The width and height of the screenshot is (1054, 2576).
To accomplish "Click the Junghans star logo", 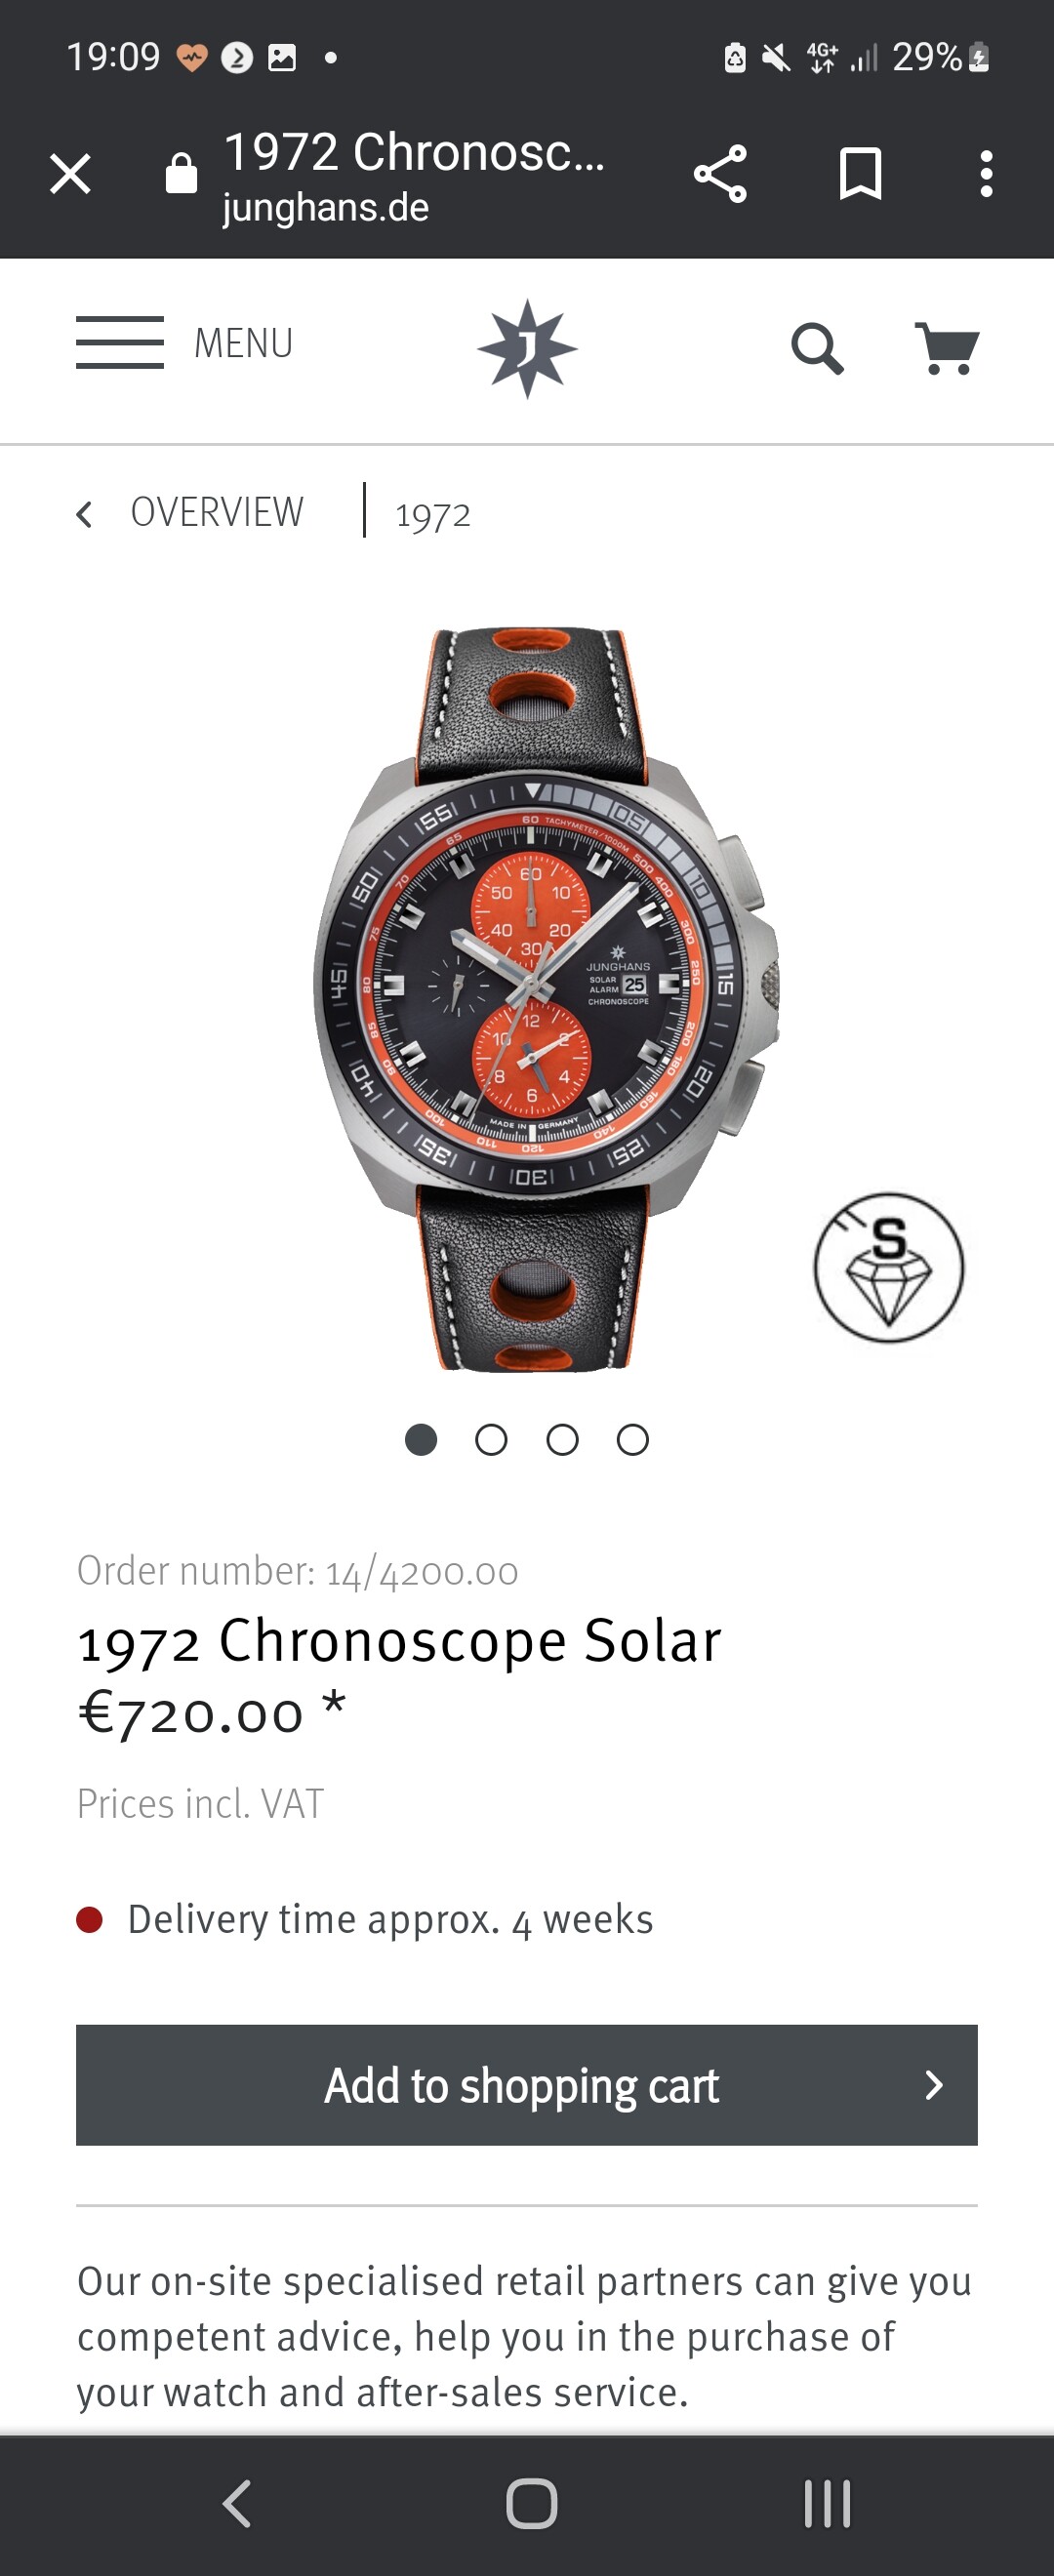I will pyautogui.click(x=527, y=348).
